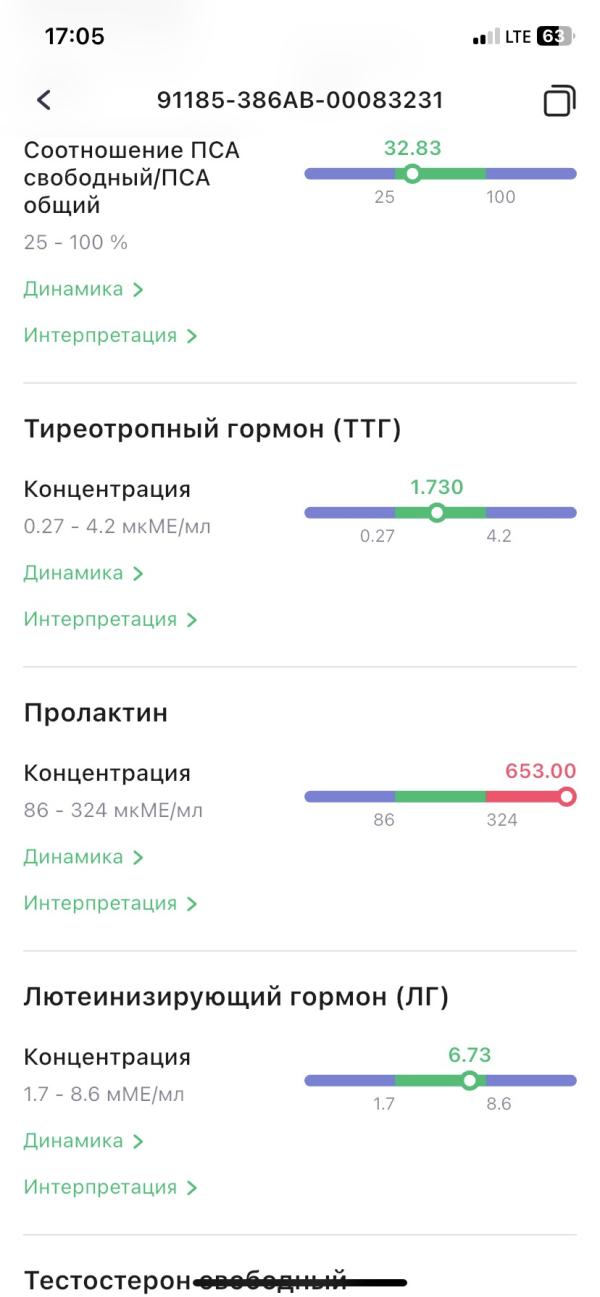
Task: Open Интерпретация for Пролактин
Action: pos(110,903)
